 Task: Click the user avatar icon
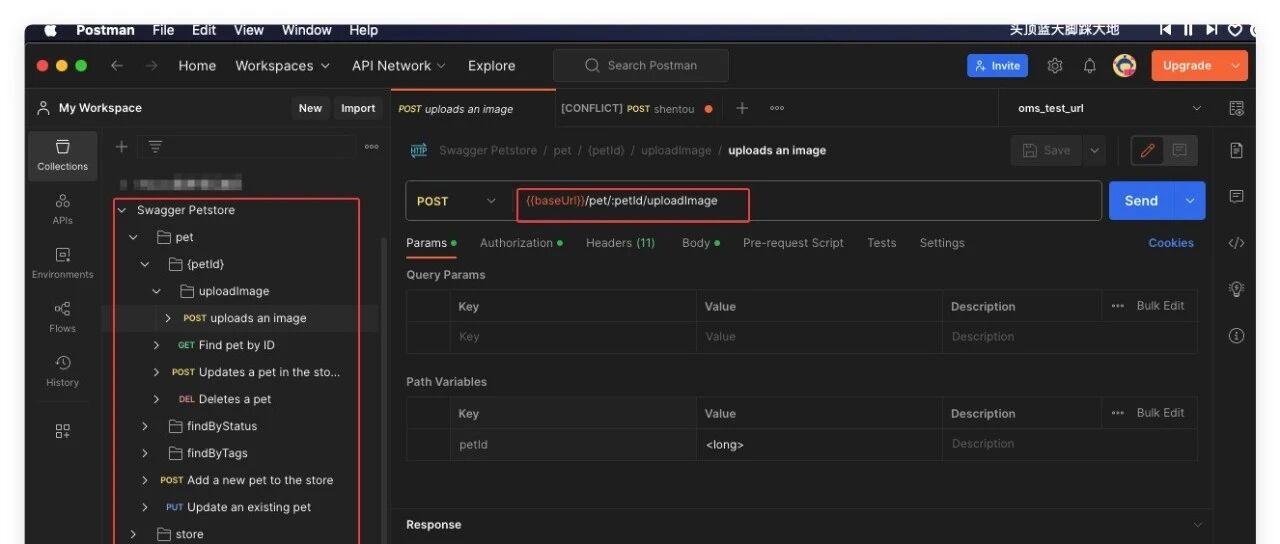[1125, 66]
